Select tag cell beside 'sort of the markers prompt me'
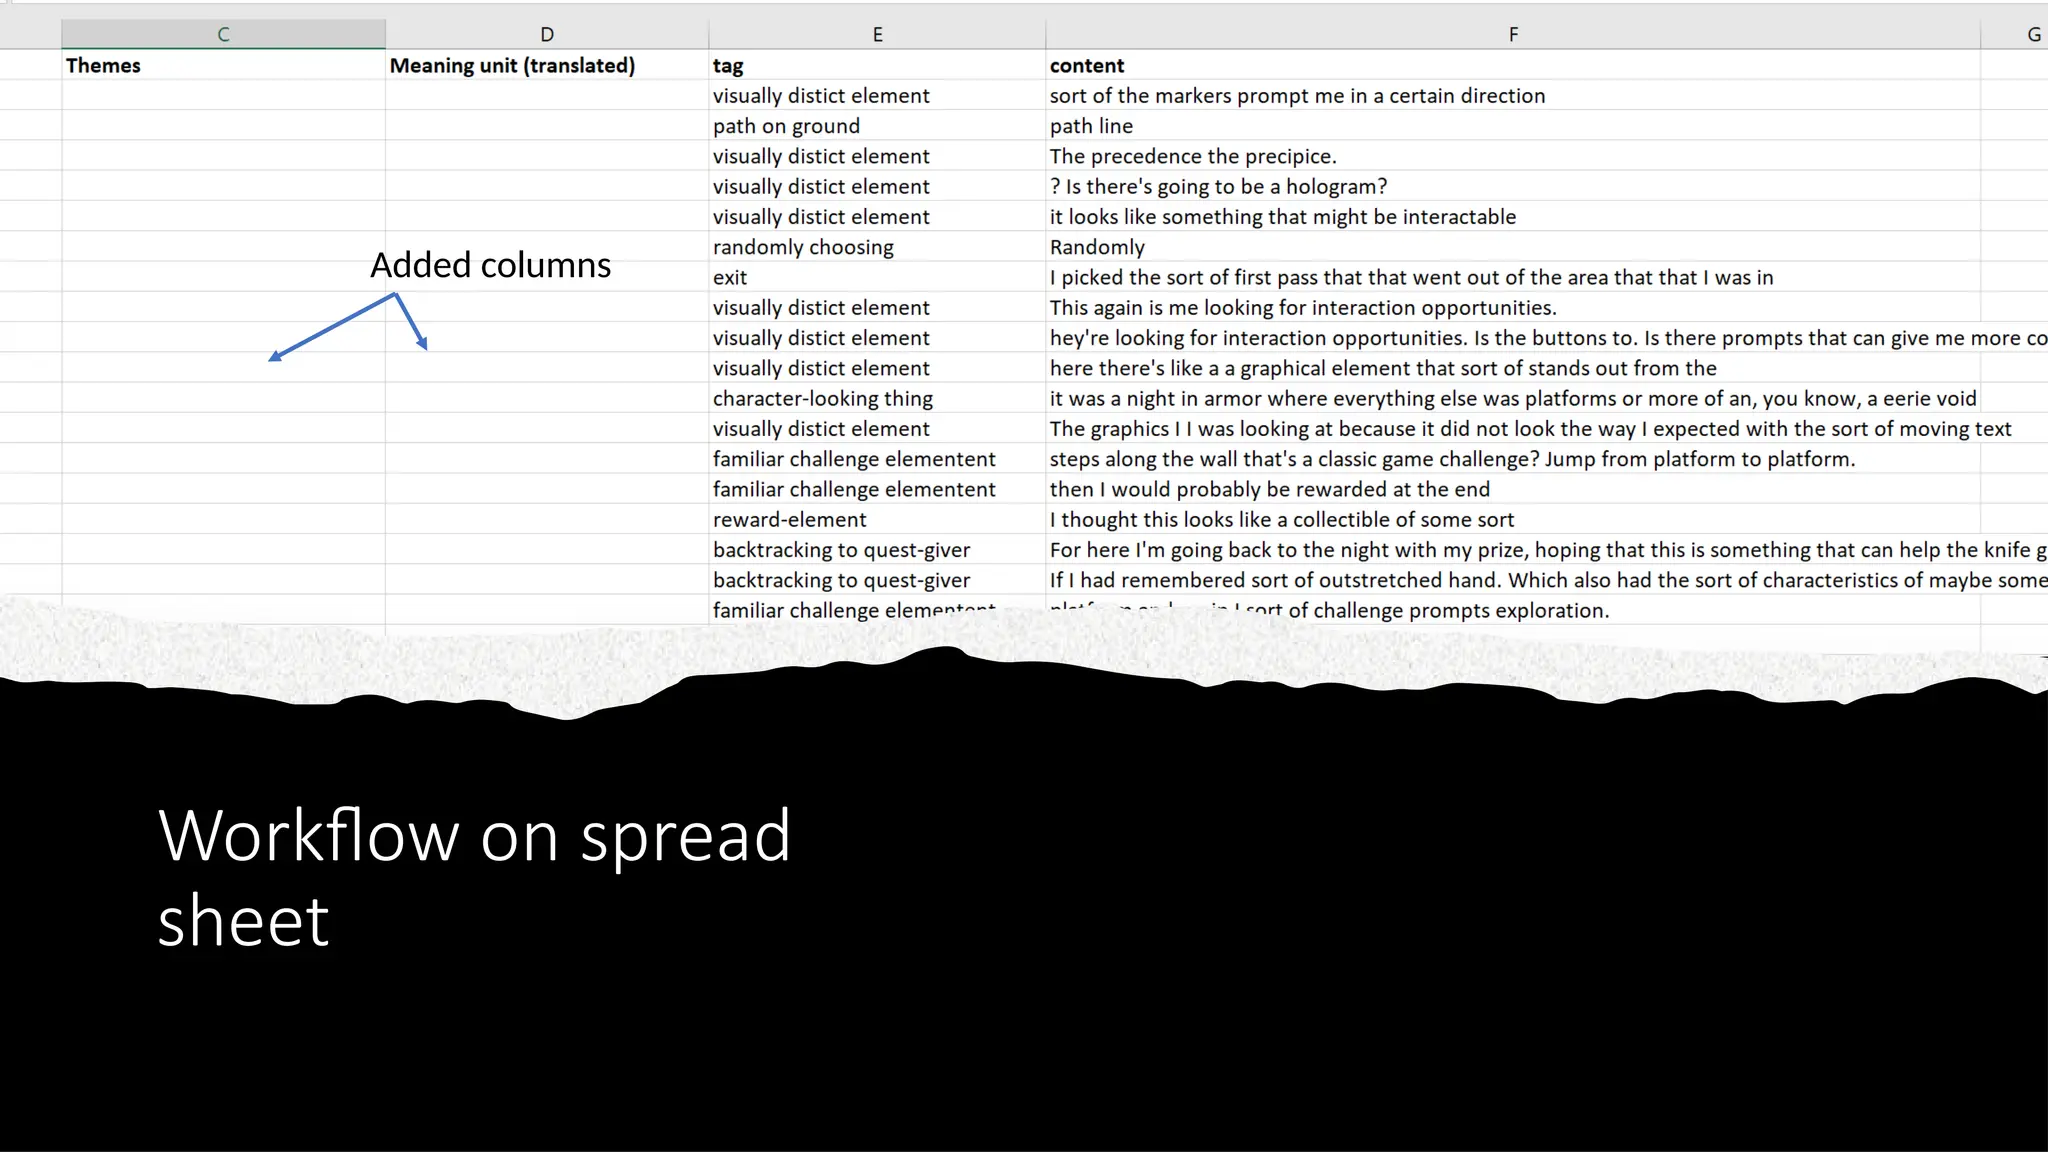 point(877,95)
